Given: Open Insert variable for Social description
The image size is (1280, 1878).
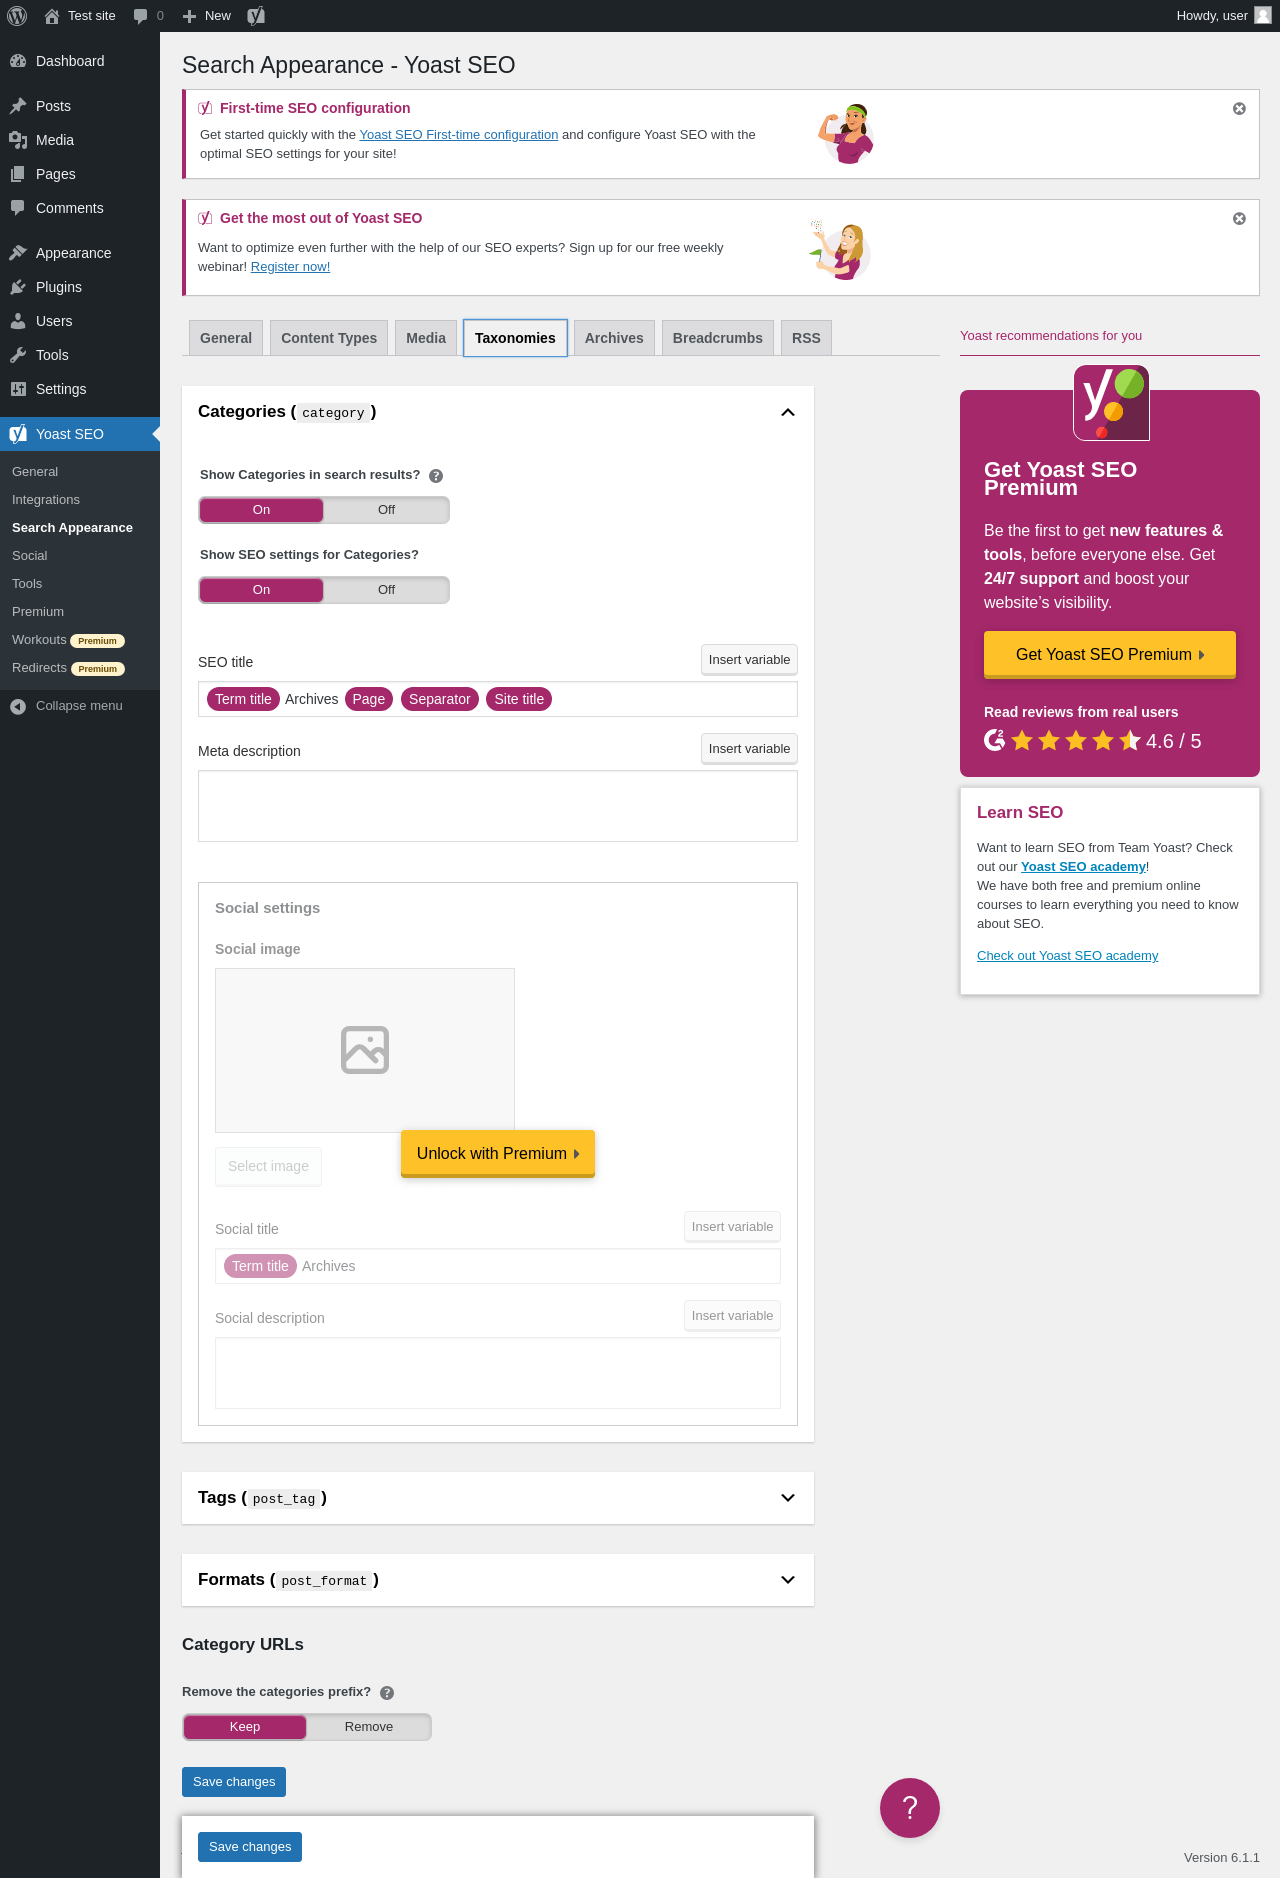Looking at the screenshot, I should (x=732, y=1316).
